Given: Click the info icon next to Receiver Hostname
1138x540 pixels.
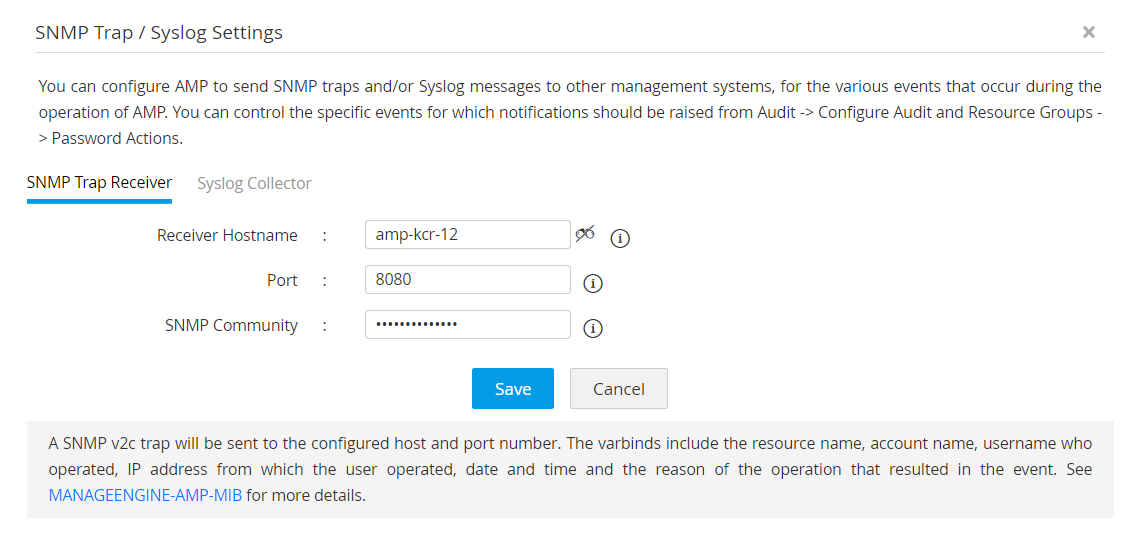Looking at the screenshot, I should 620,238.
